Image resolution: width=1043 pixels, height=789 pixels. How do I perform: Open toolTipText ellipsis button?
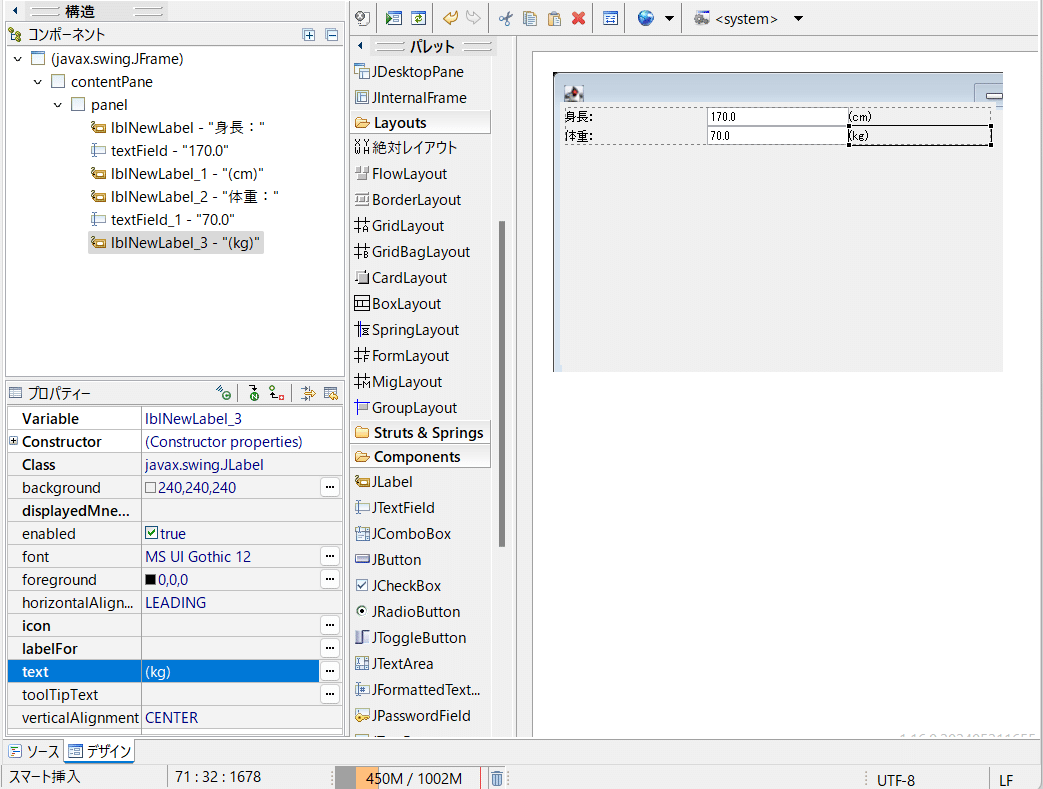[x=330, y=694]
